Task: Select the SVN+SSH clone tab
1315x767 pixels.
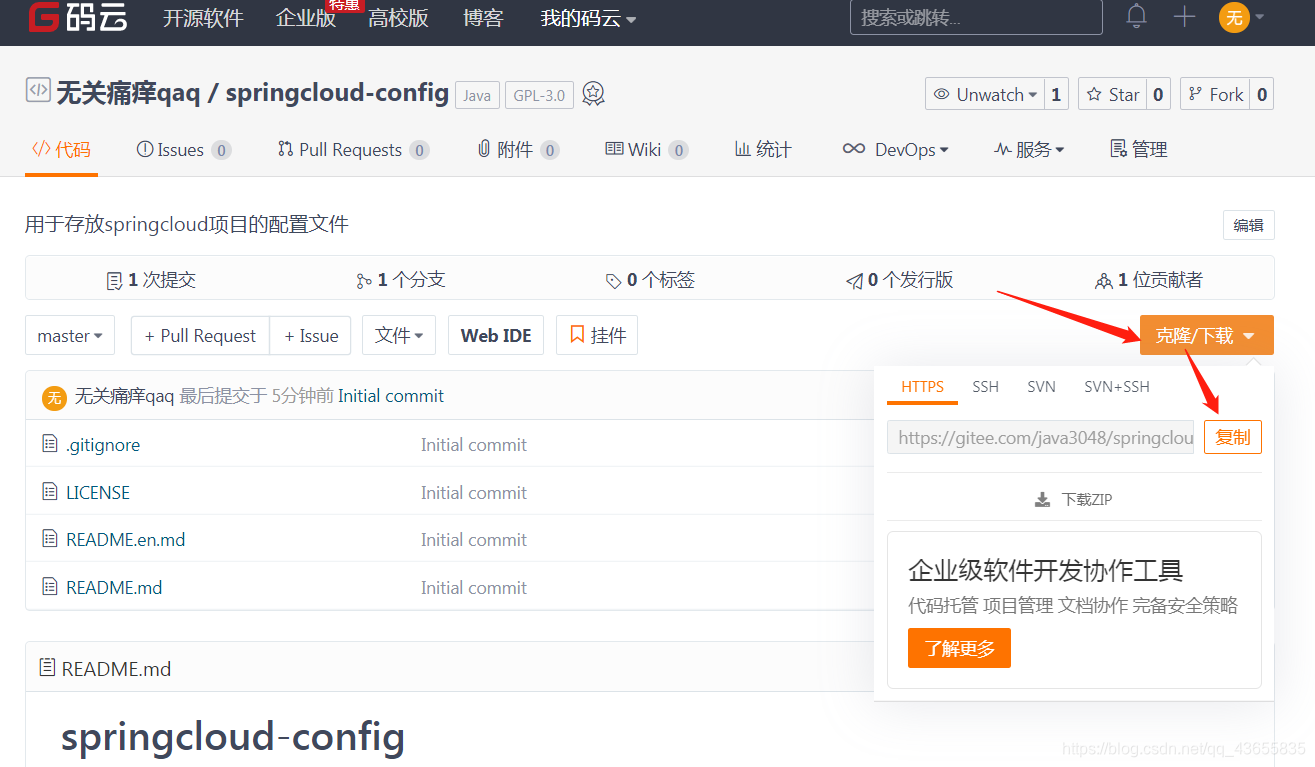Action: [1117, 386]
